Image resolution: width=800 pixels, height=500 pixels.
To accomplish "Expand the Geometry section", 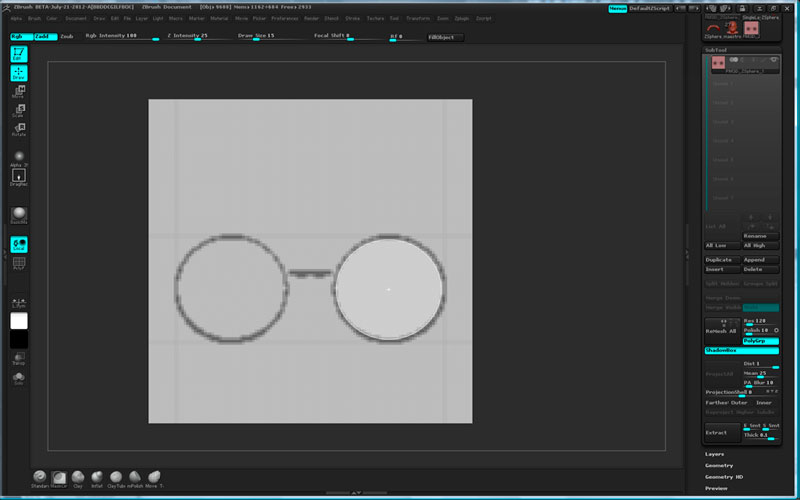I will click(x=719, y=465).
